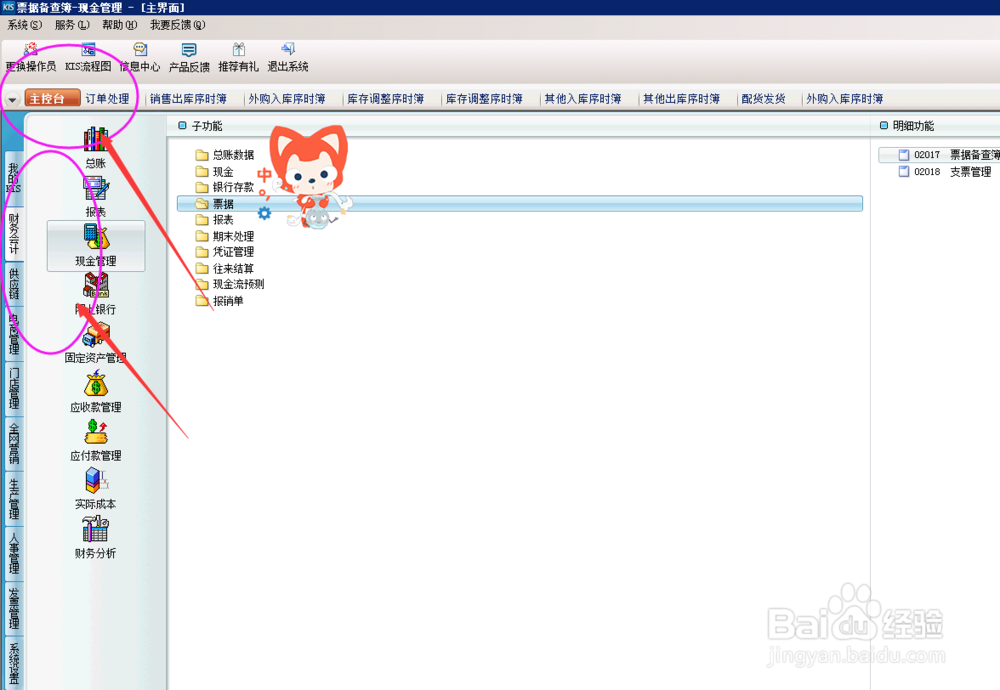Open the 网上银行 module icon
The image size is (1000, 690).
pos(96,285)
